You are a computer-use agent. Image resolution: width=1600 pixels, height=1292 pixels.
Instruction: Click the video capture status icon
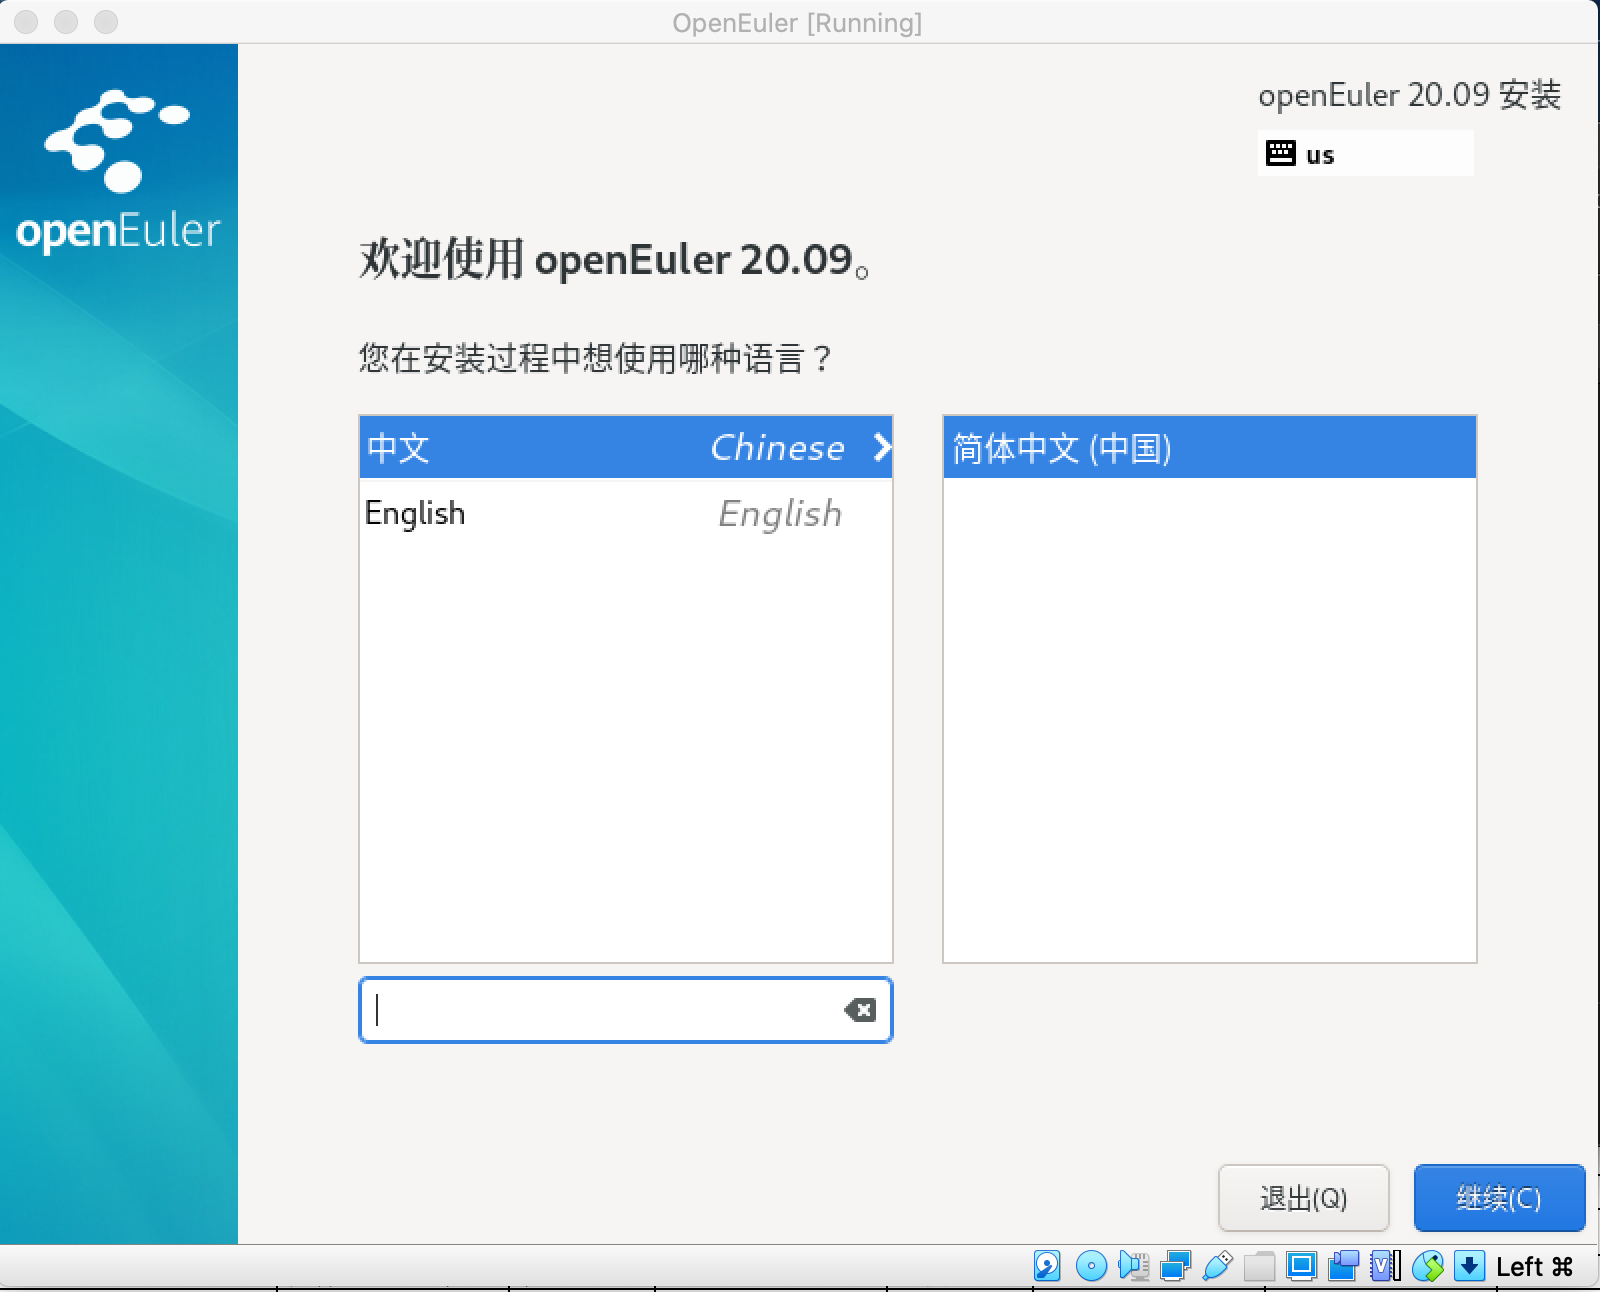tap(1343, 1266)
